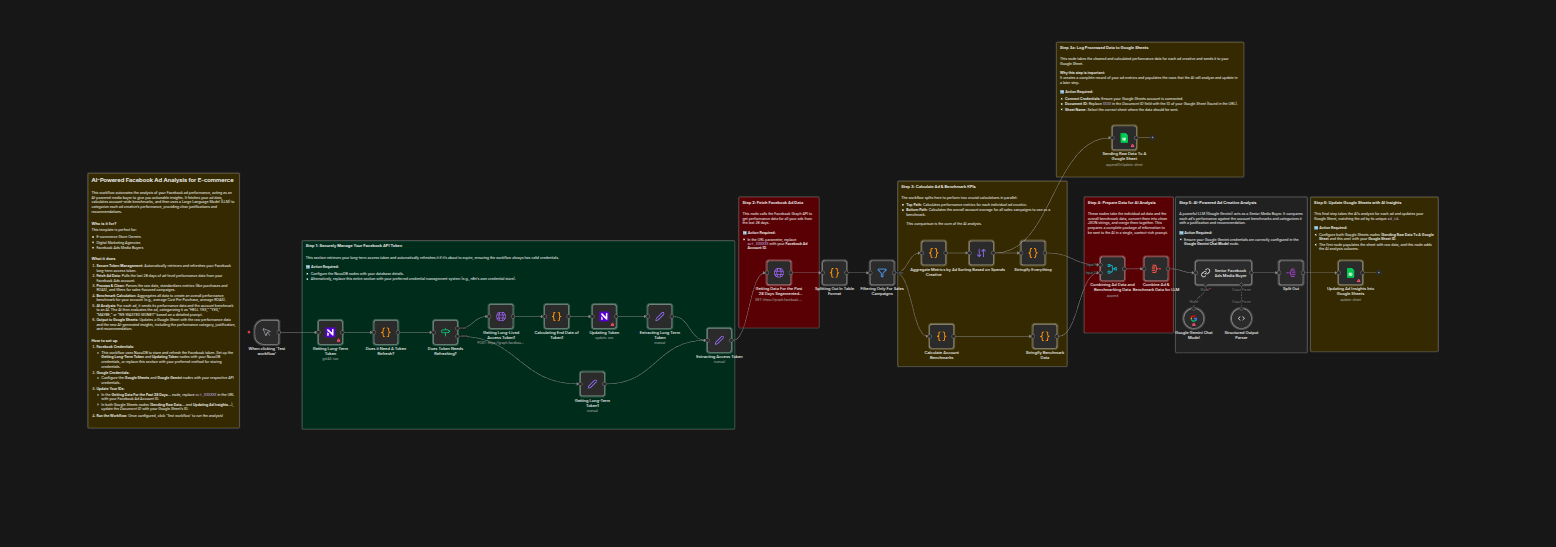Open the 'Does it Need A Token Refresh?' code node
Viewport: 1556px width, 547px height.
point(386,332)
